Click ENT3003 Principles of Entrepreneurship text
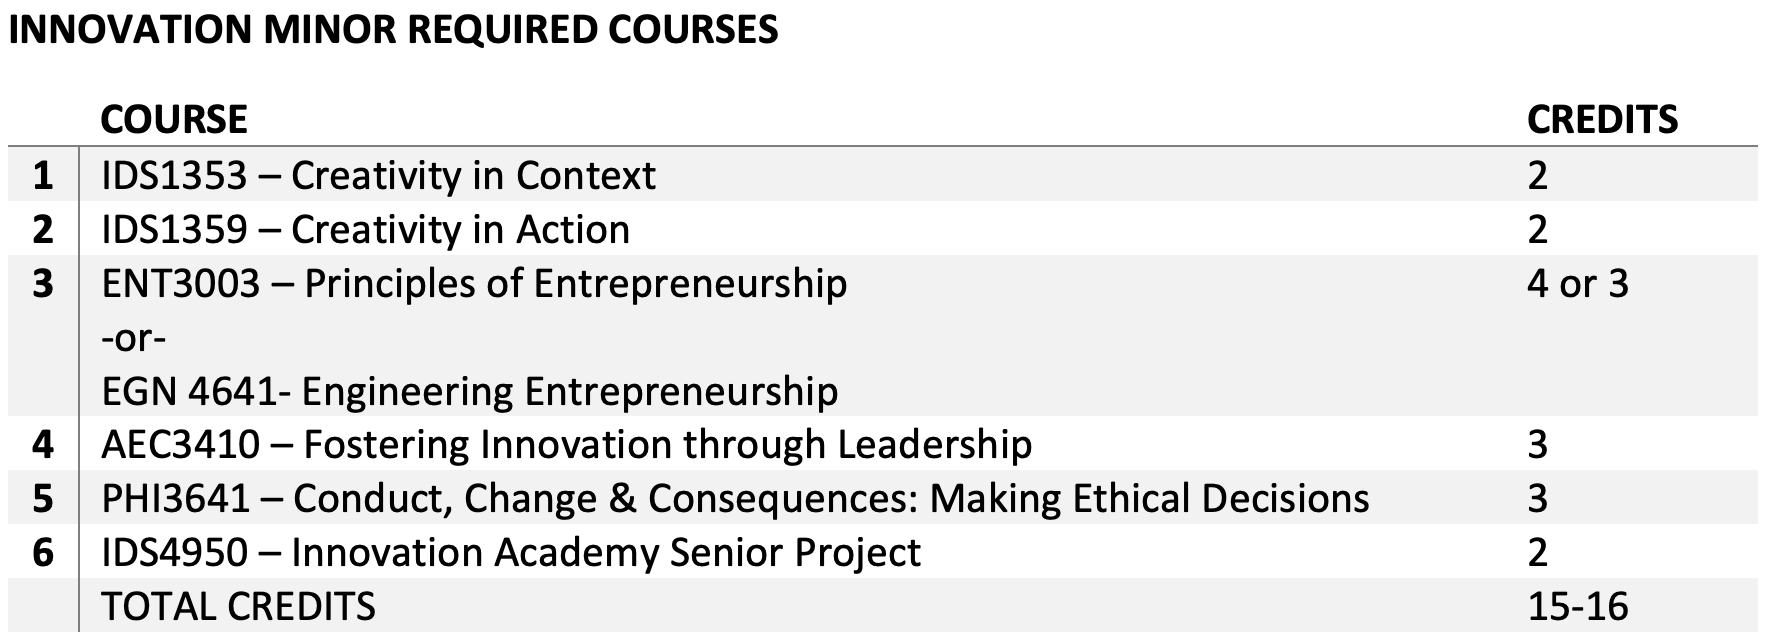This screenshot has width=1772, height=640. pyautogui.click(x=474, y=284)
